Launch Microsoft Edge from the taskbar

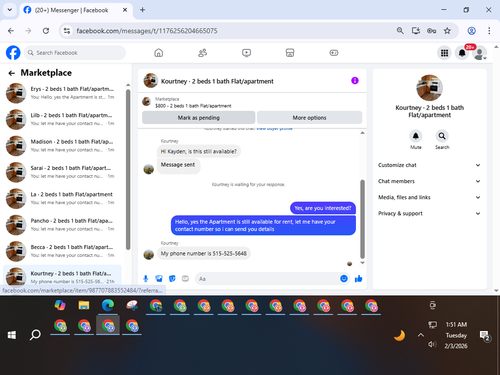pos(108,305)
